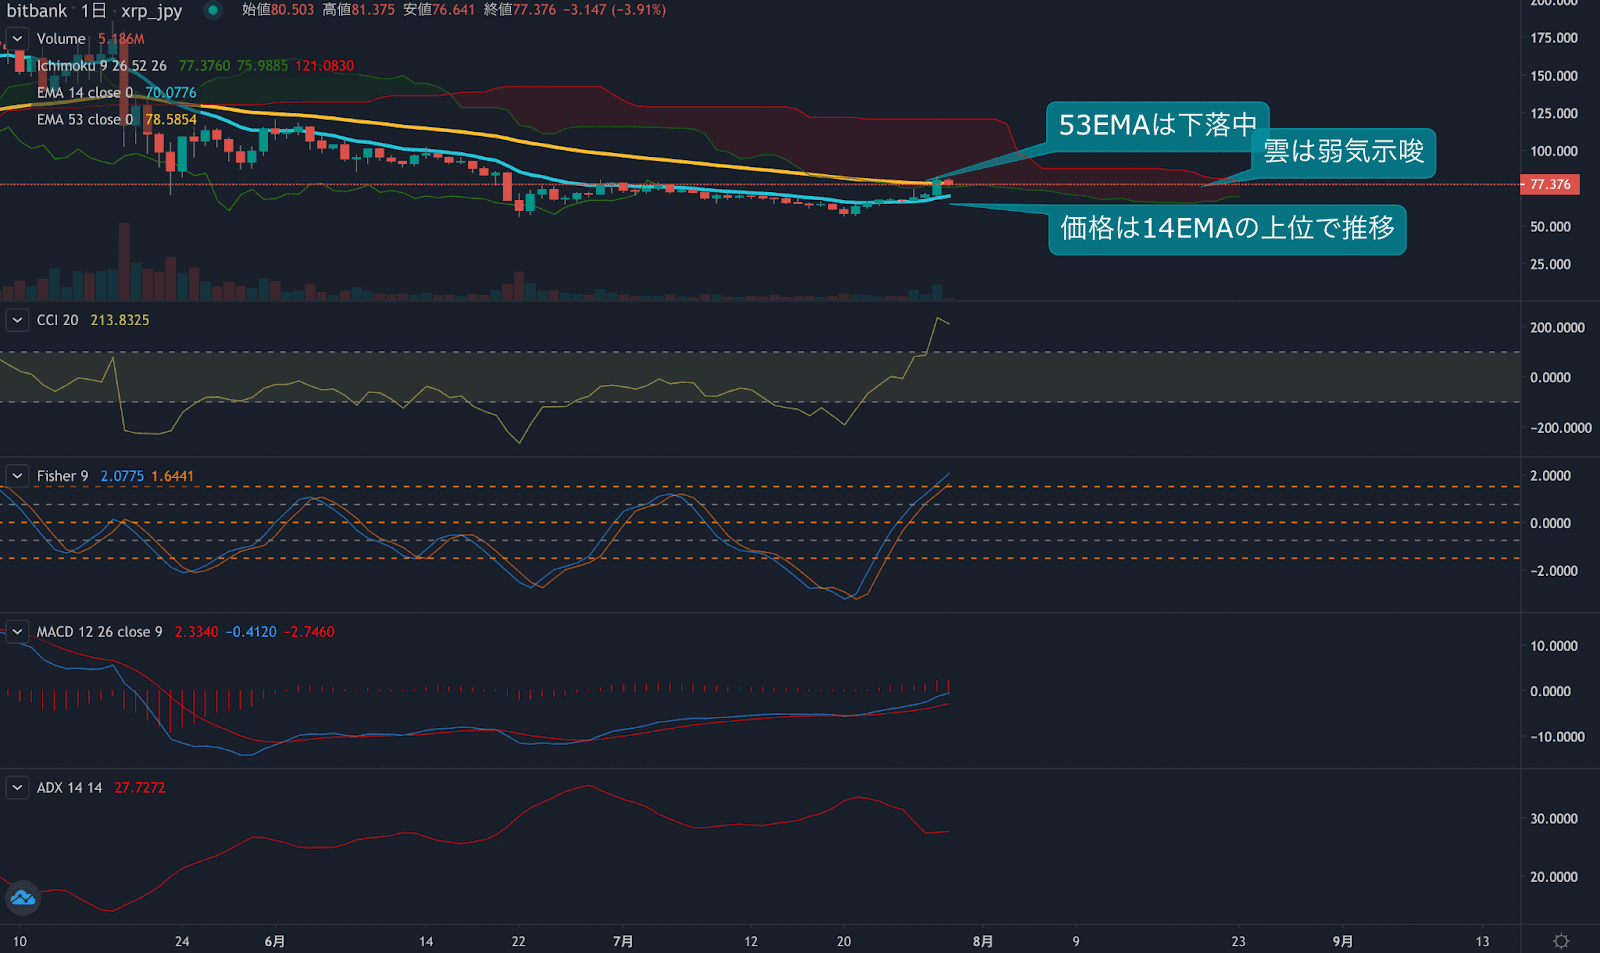Image resolution: width=1600 pixels, height=953 pixels.
Task: Select the 53EMAは下落中 callout annotation
Action: coord(1157,126)
